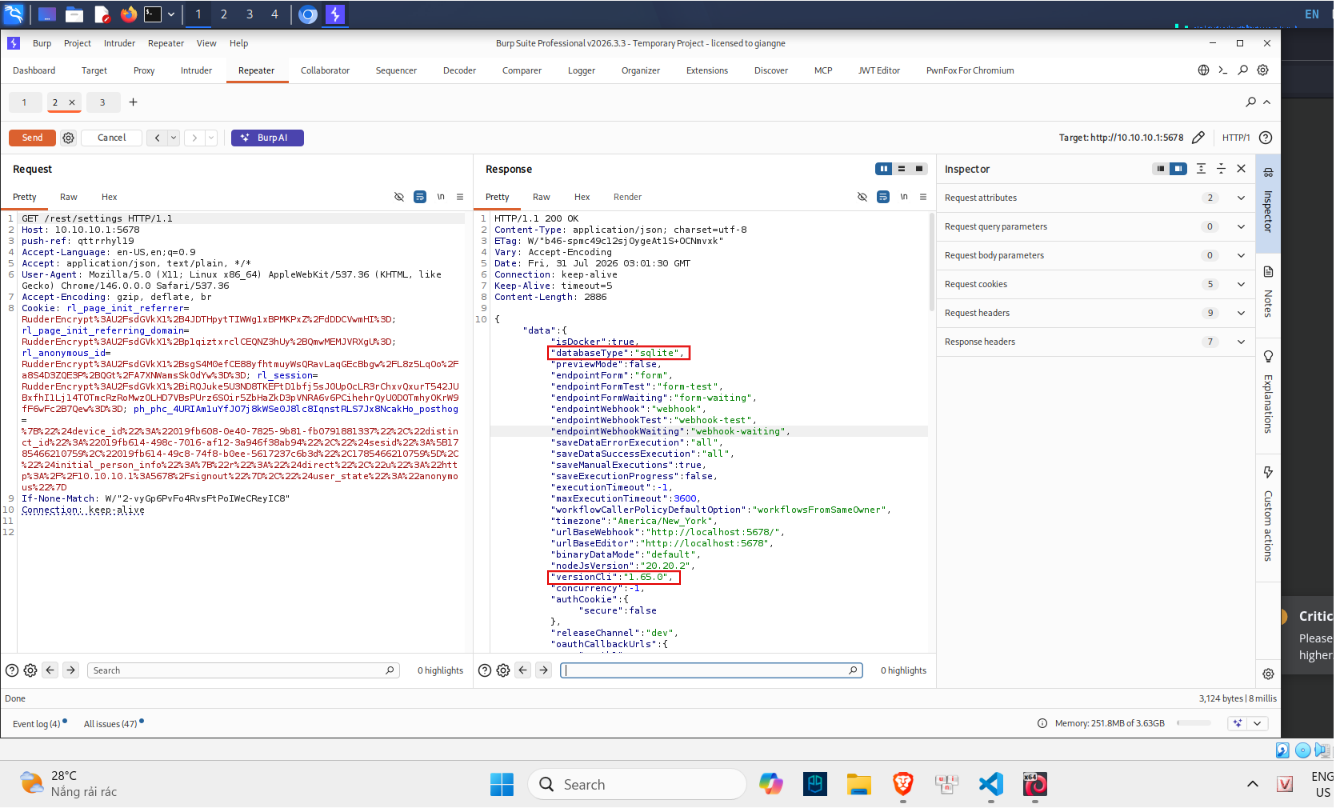Open Event log (4)
This screenshot has width=1334, height=808.
[x=36, y=723]
